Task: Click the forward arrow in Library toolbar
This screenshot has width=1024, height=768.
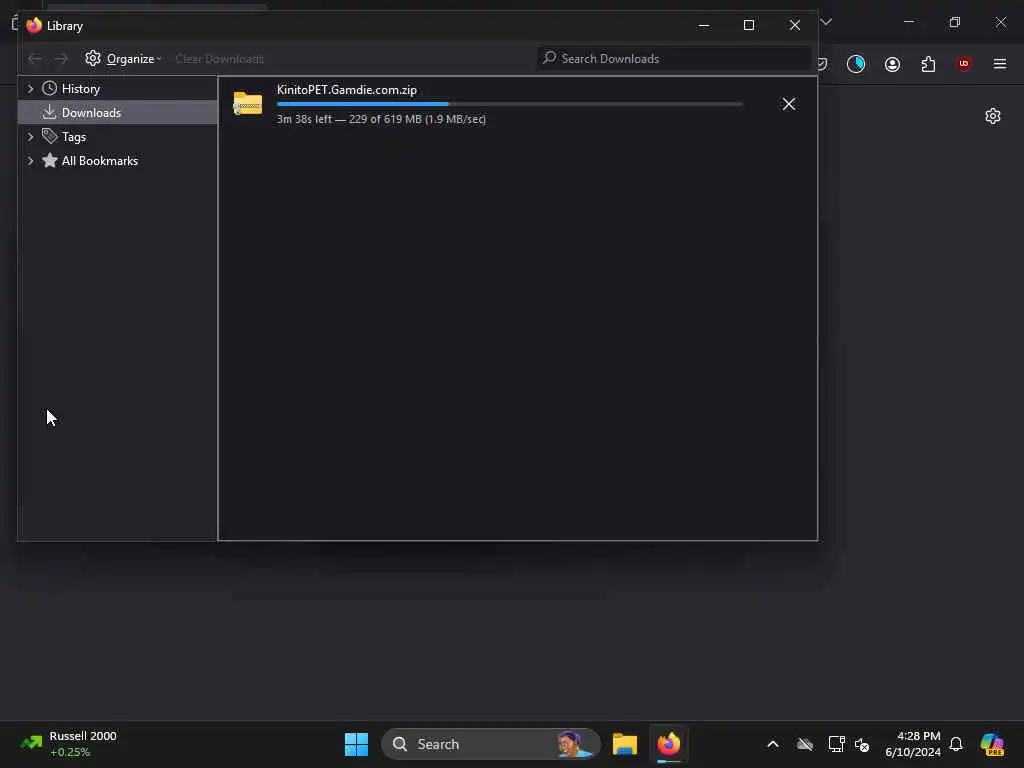Action: point(61,59)
